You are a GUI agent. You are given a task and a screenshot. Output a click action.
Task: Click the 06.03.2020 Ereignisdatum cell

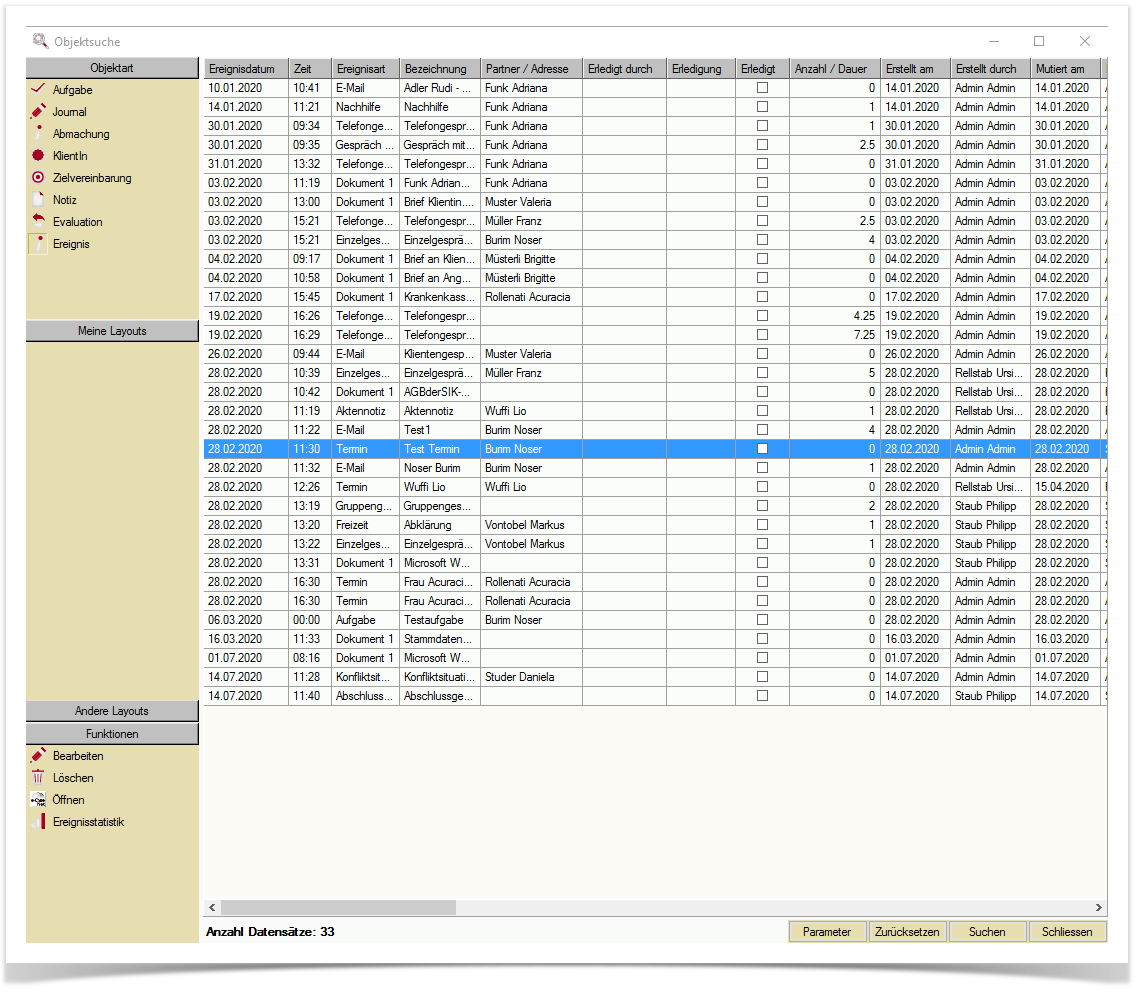coord(246,620)
